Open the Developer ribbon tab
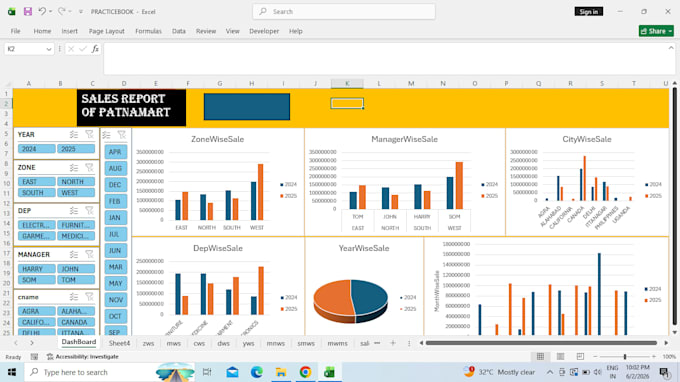Screen dimensions: 680x382 point(264,31)
